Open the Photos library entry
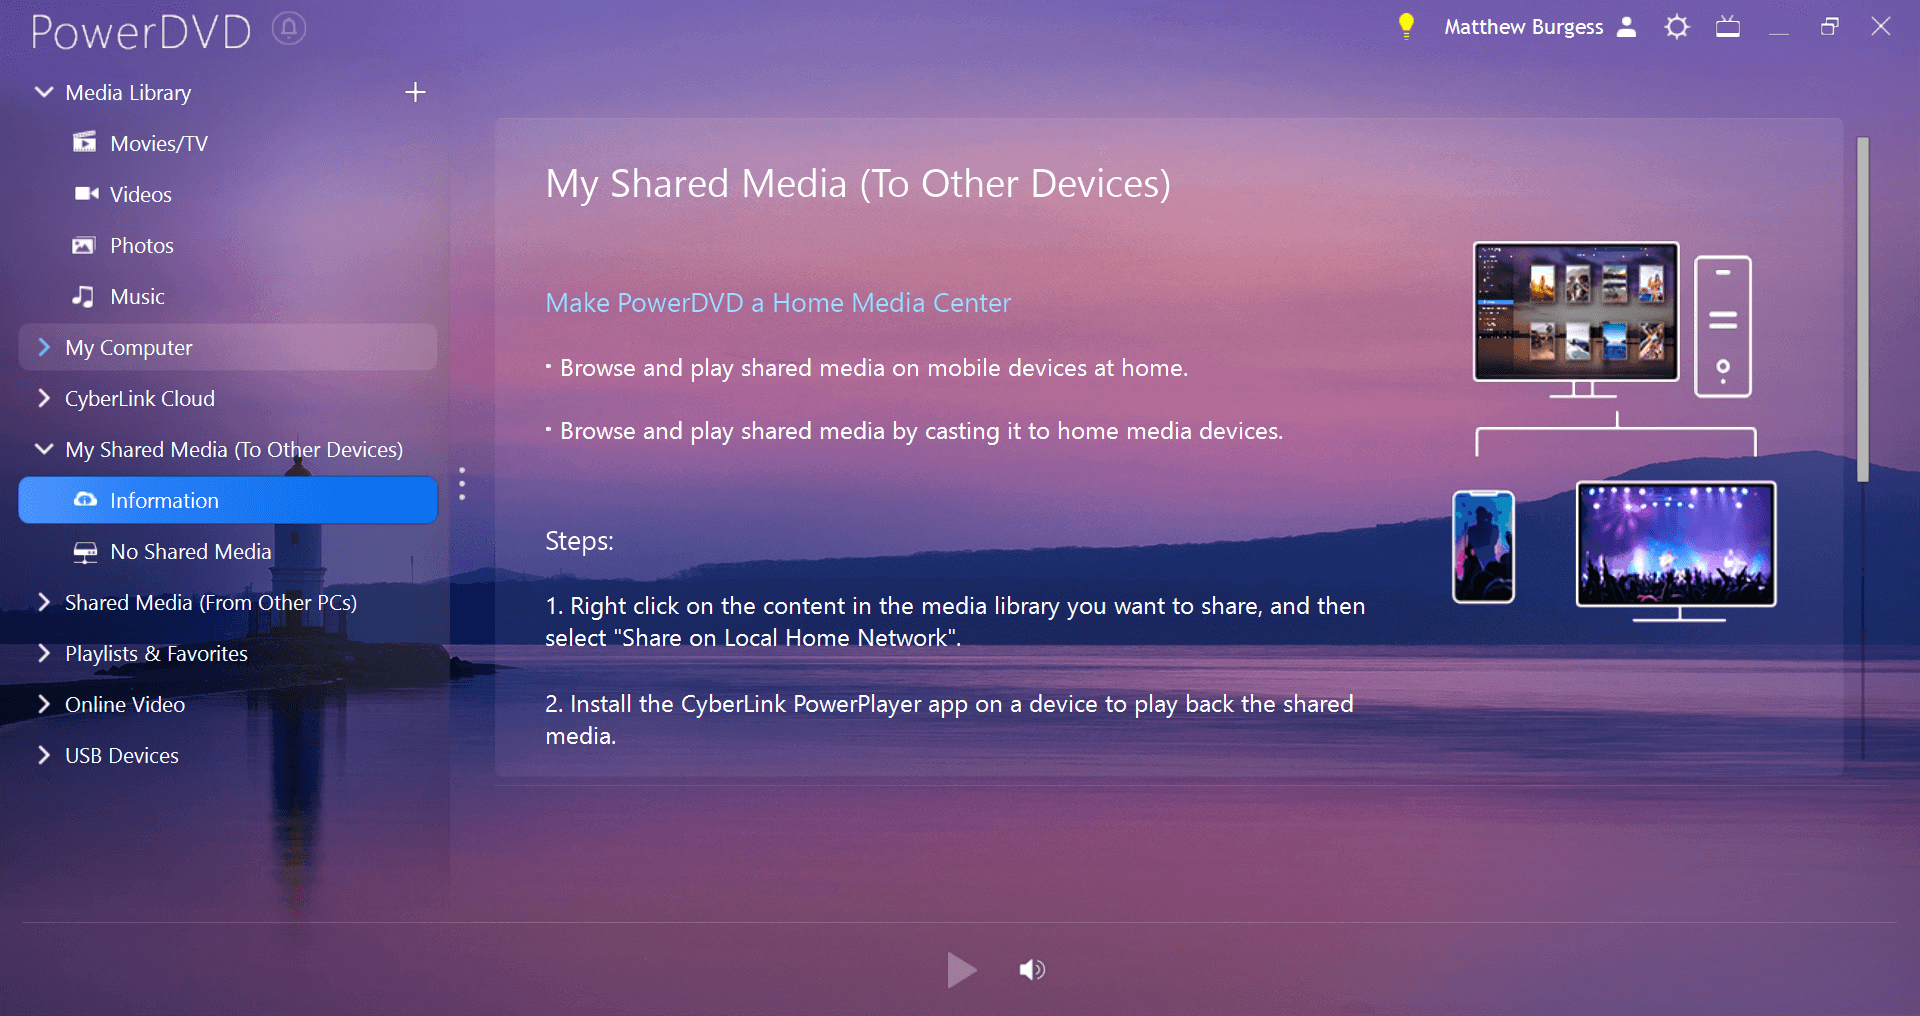Viewport: 1920px width, 1016px height. [228, 245]
